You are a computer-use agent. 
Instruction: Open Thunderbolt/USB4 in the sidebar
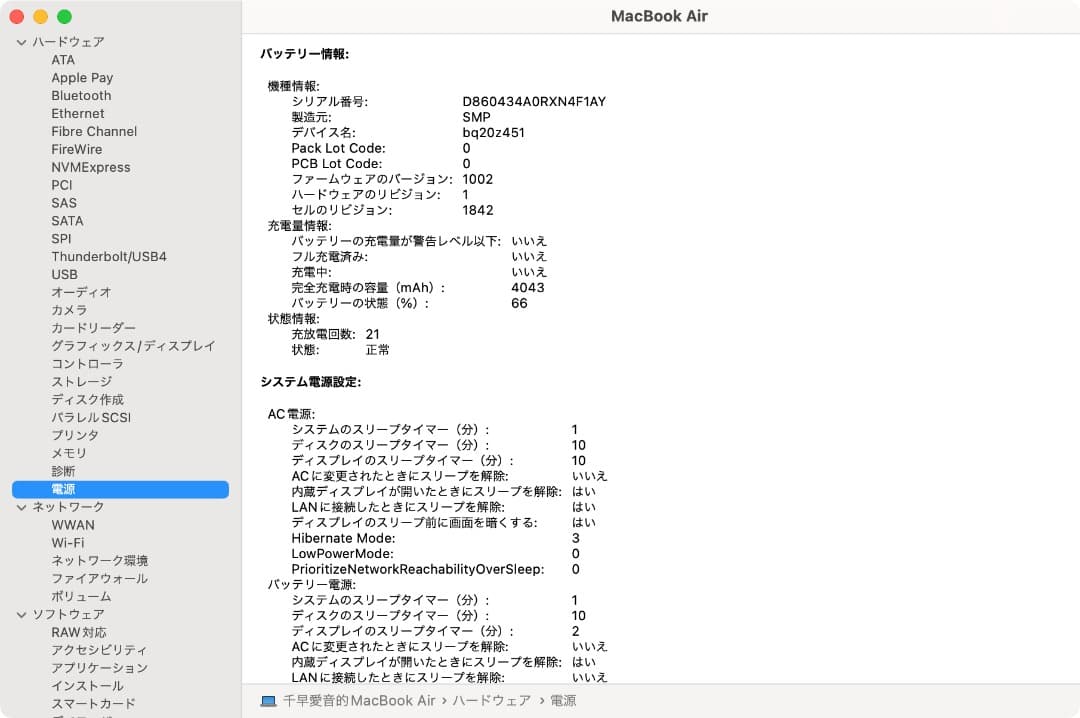pyautogui.click(x=109, y=256)
